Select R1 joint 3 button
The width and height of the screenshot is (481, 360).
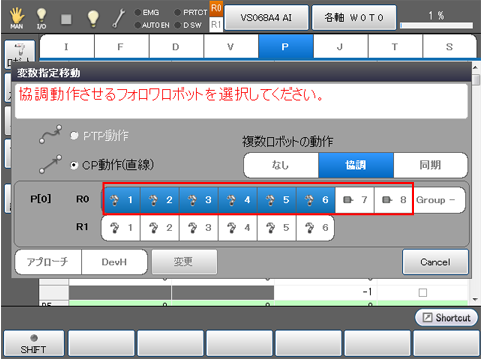tap(199, 228)
